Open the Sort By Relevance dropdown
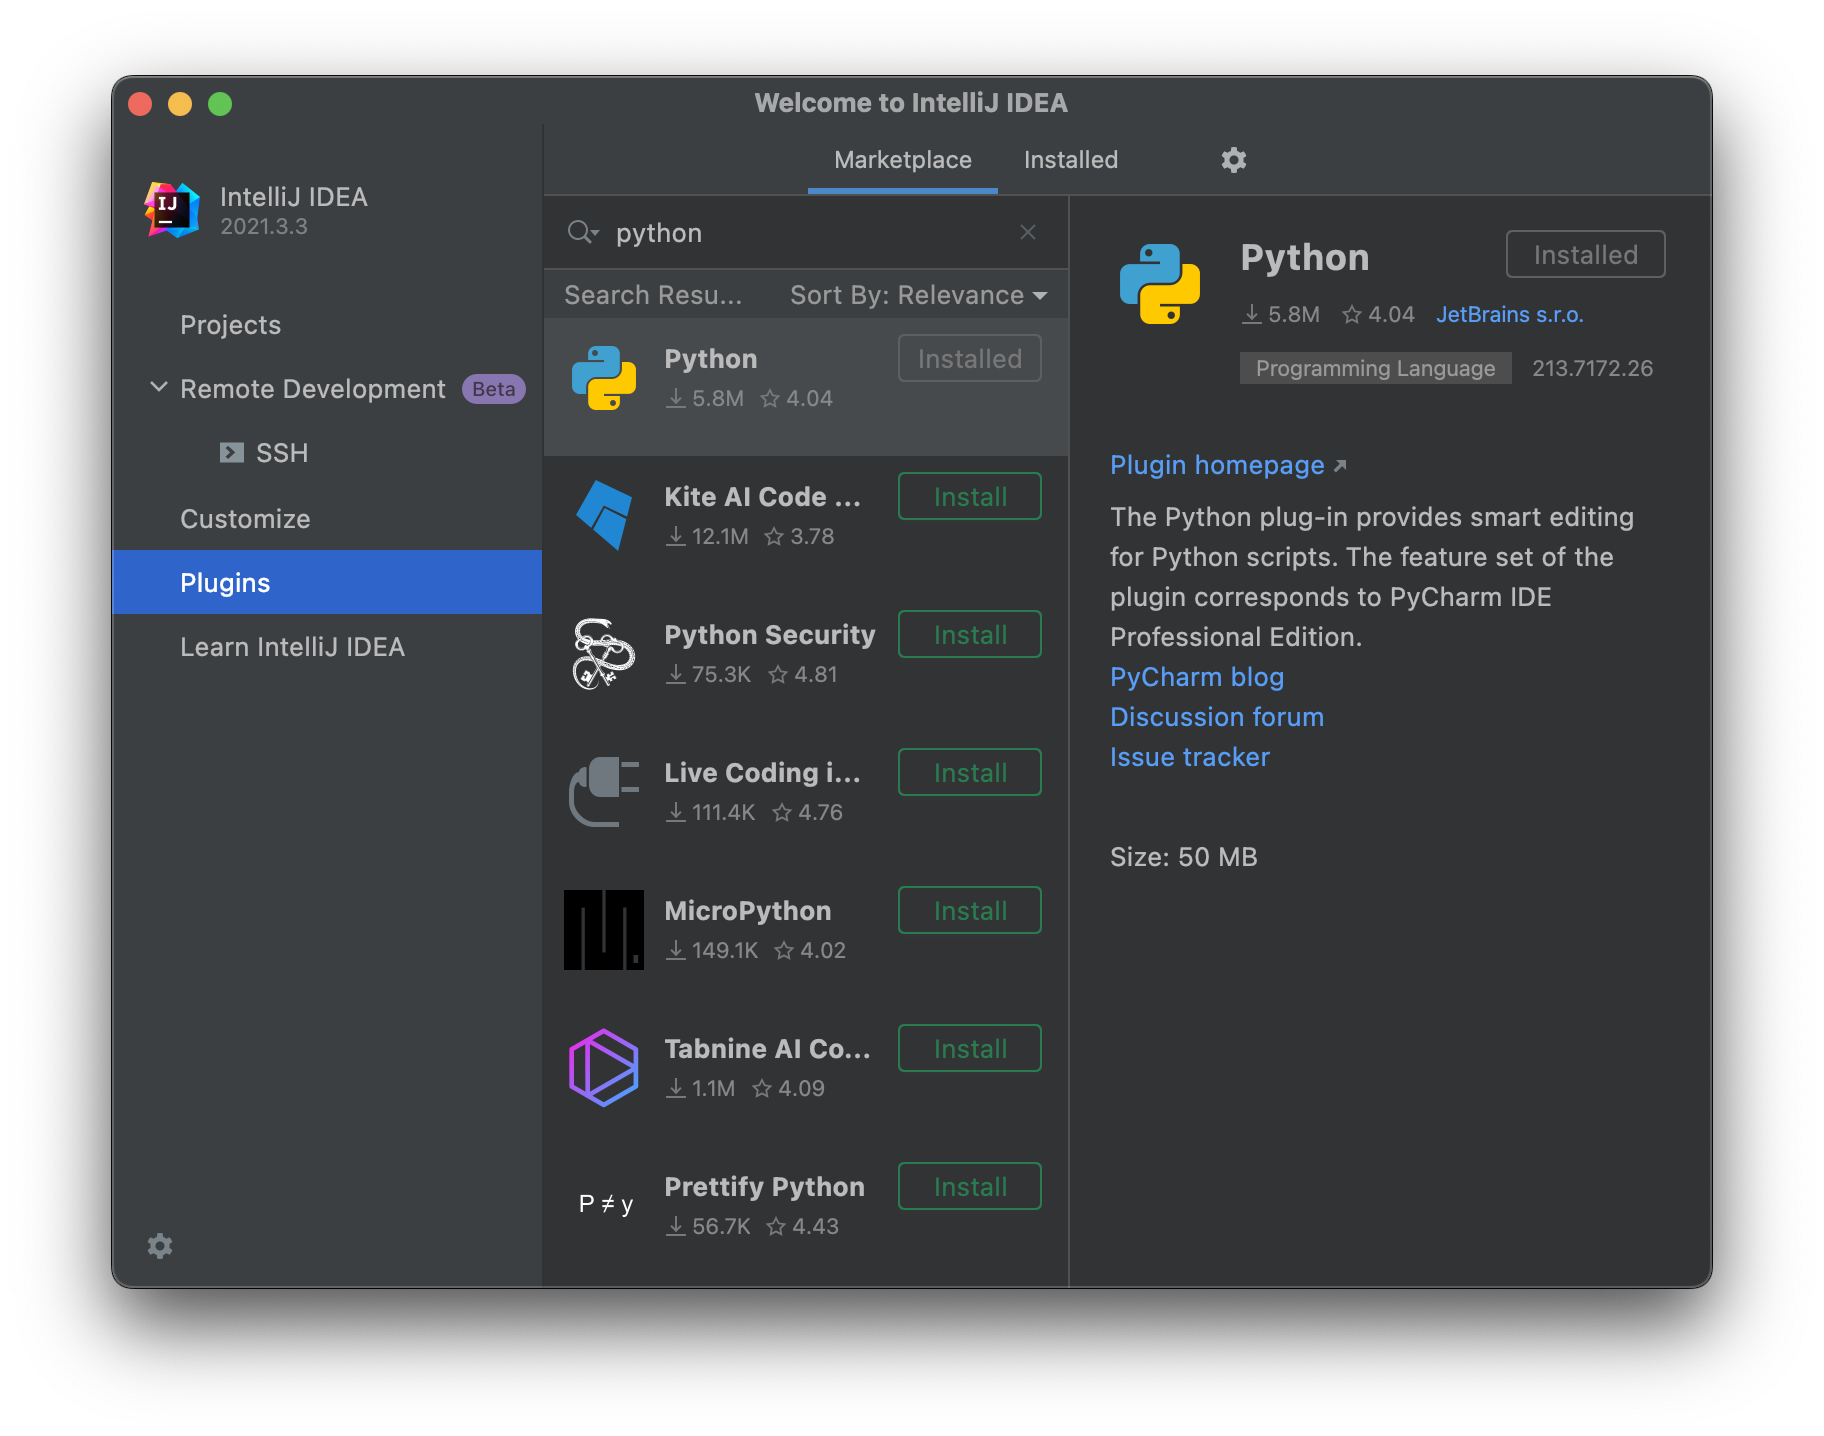Viewport: 1824px width, 1436px height. pyautogui.click(x=918, y=295)
